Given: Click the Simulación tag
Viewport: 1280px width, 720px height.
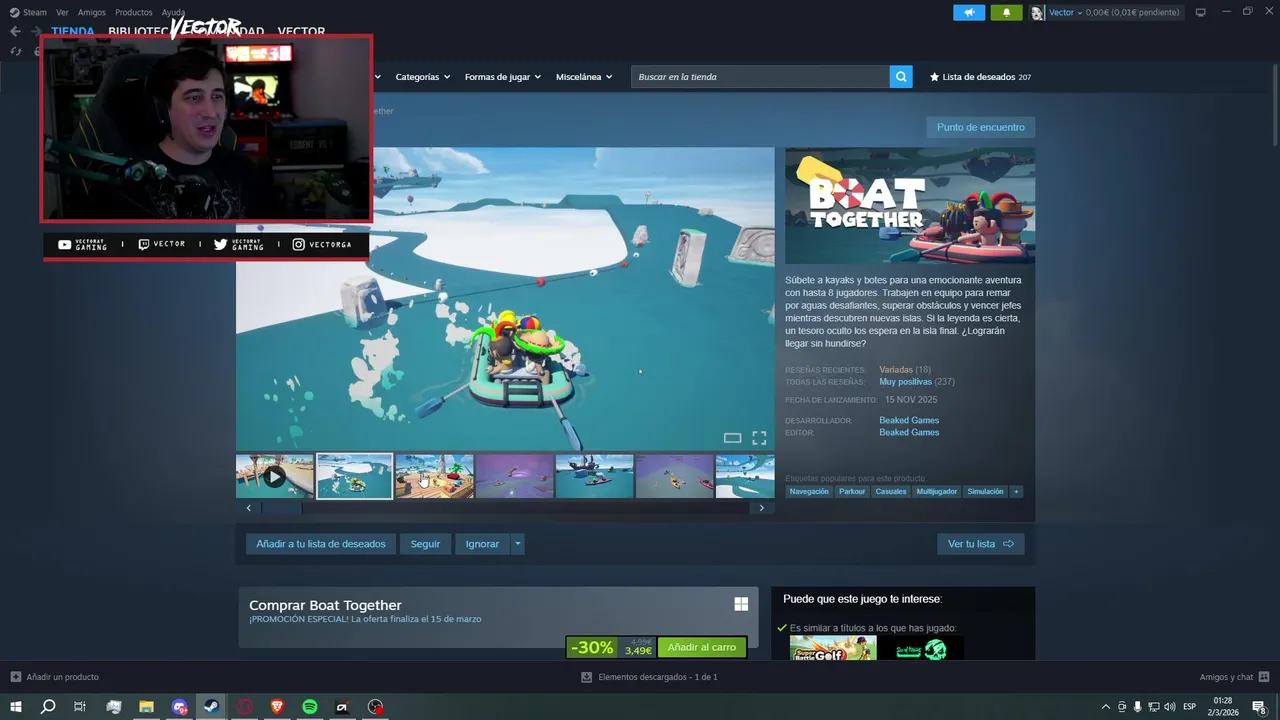Looking at the screenshot, I should coord(985,491).
